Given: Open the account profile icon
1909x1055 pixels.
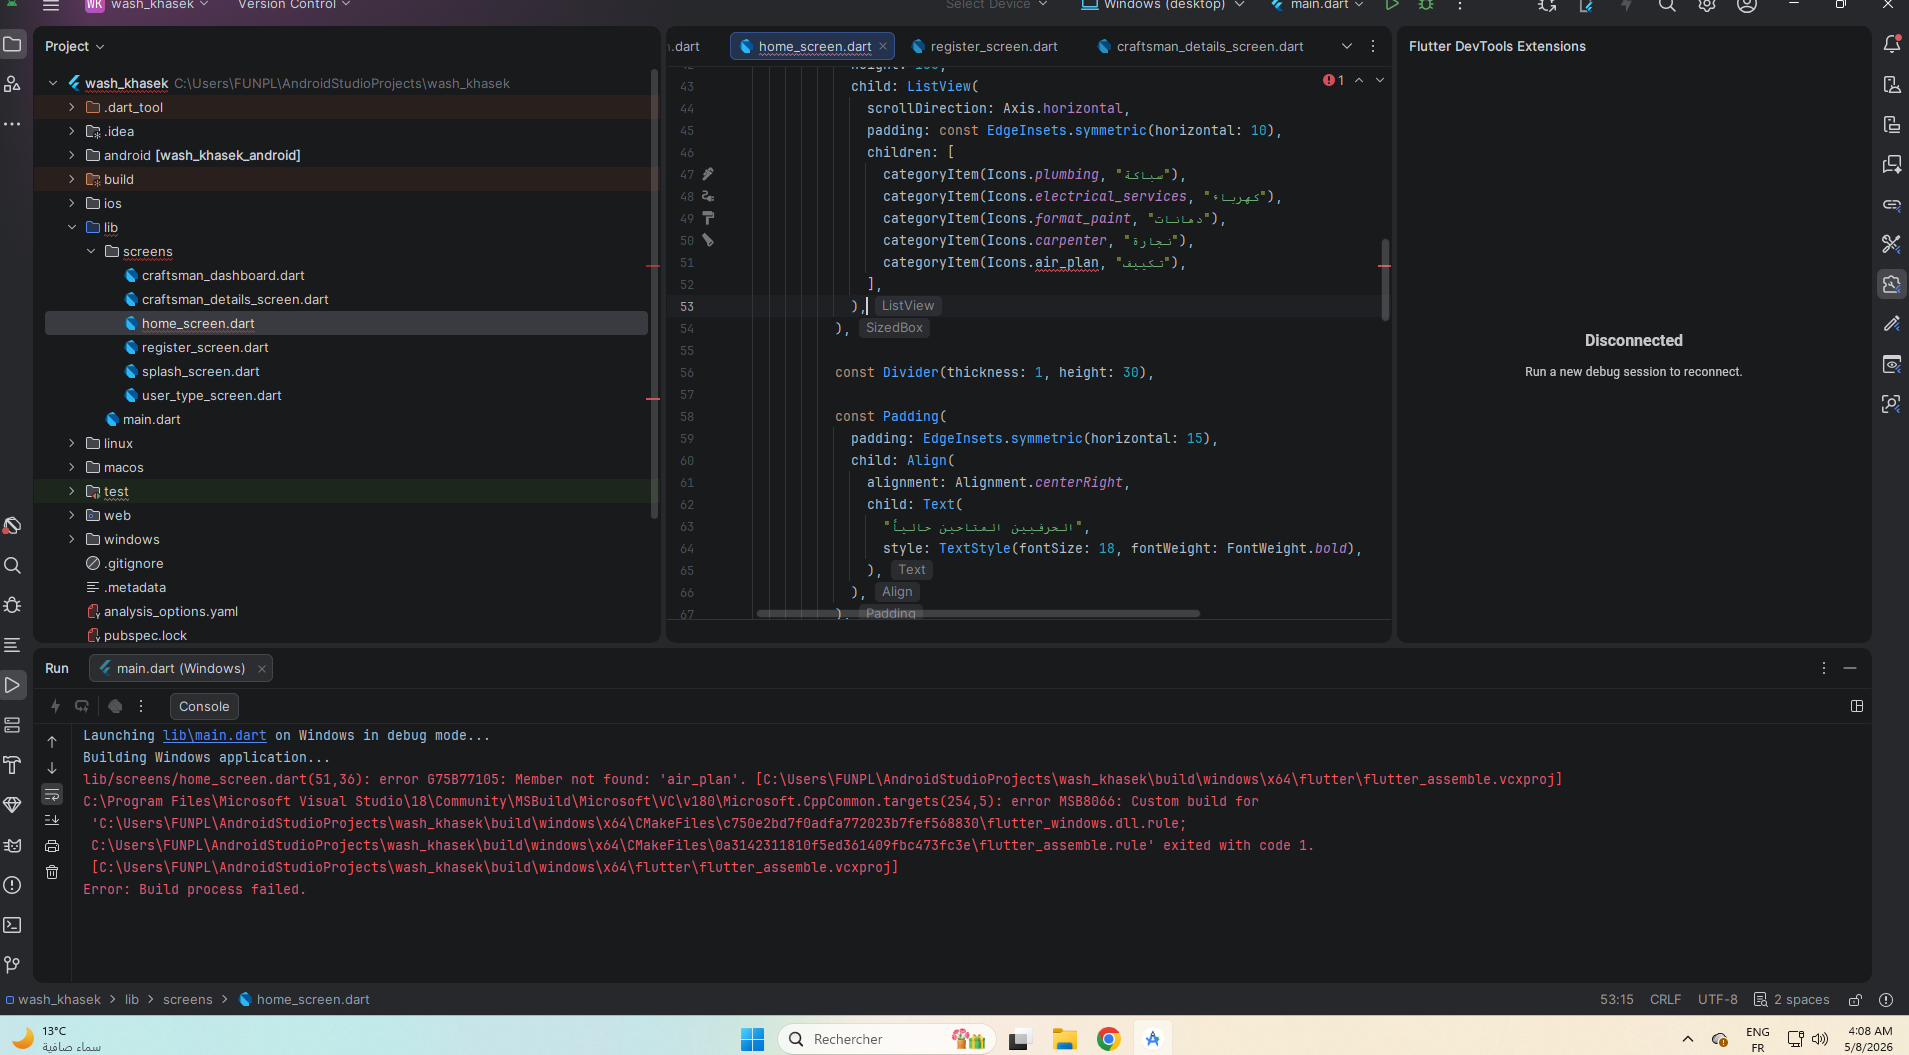Looking at the screenshot, I should tap(1747, 5).
